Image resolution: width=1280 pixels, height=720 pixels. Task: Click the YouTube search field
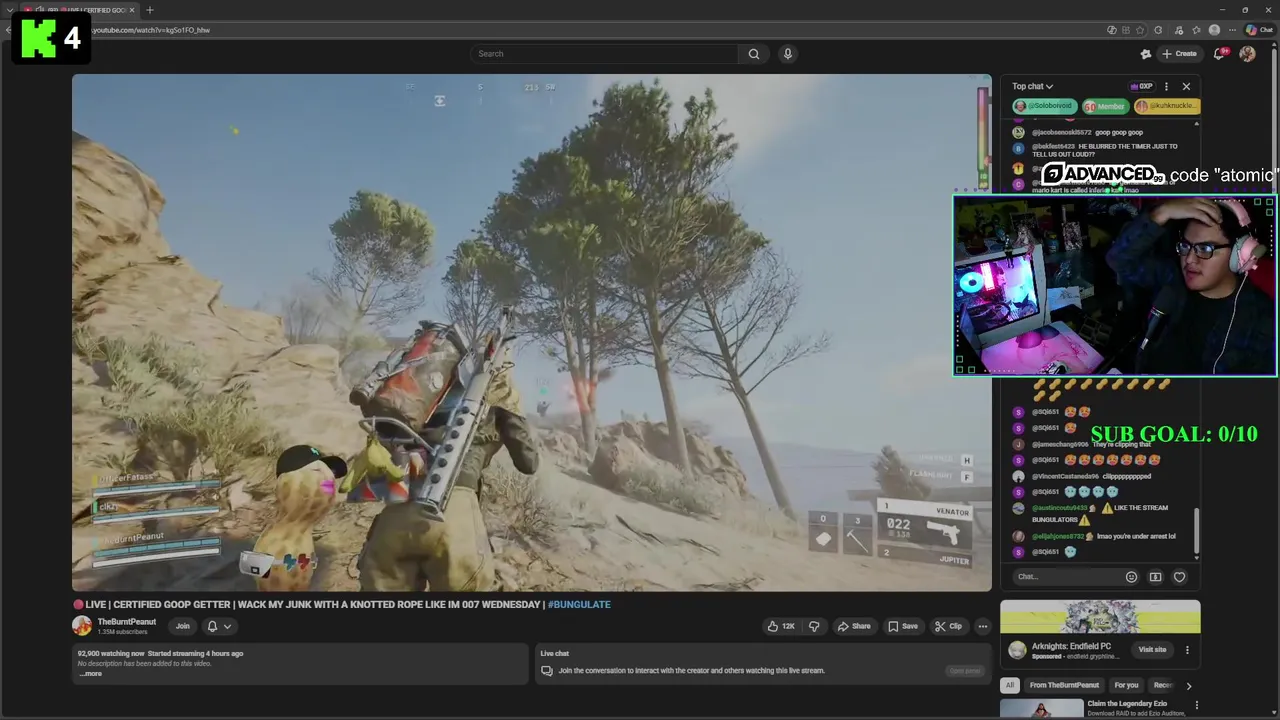[x=605, y=54]
